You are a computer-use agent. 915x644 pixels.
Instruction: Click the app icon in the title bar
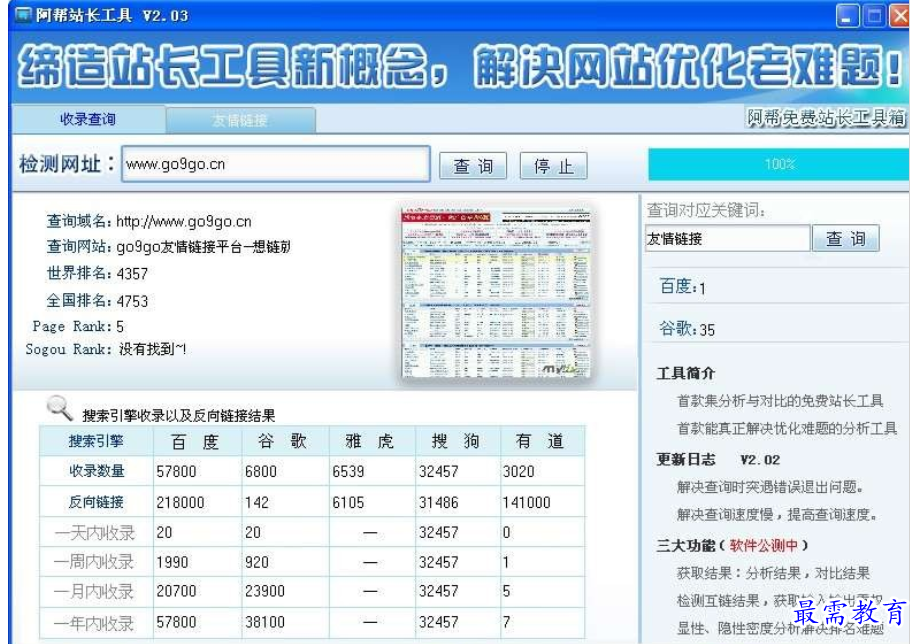23,14
